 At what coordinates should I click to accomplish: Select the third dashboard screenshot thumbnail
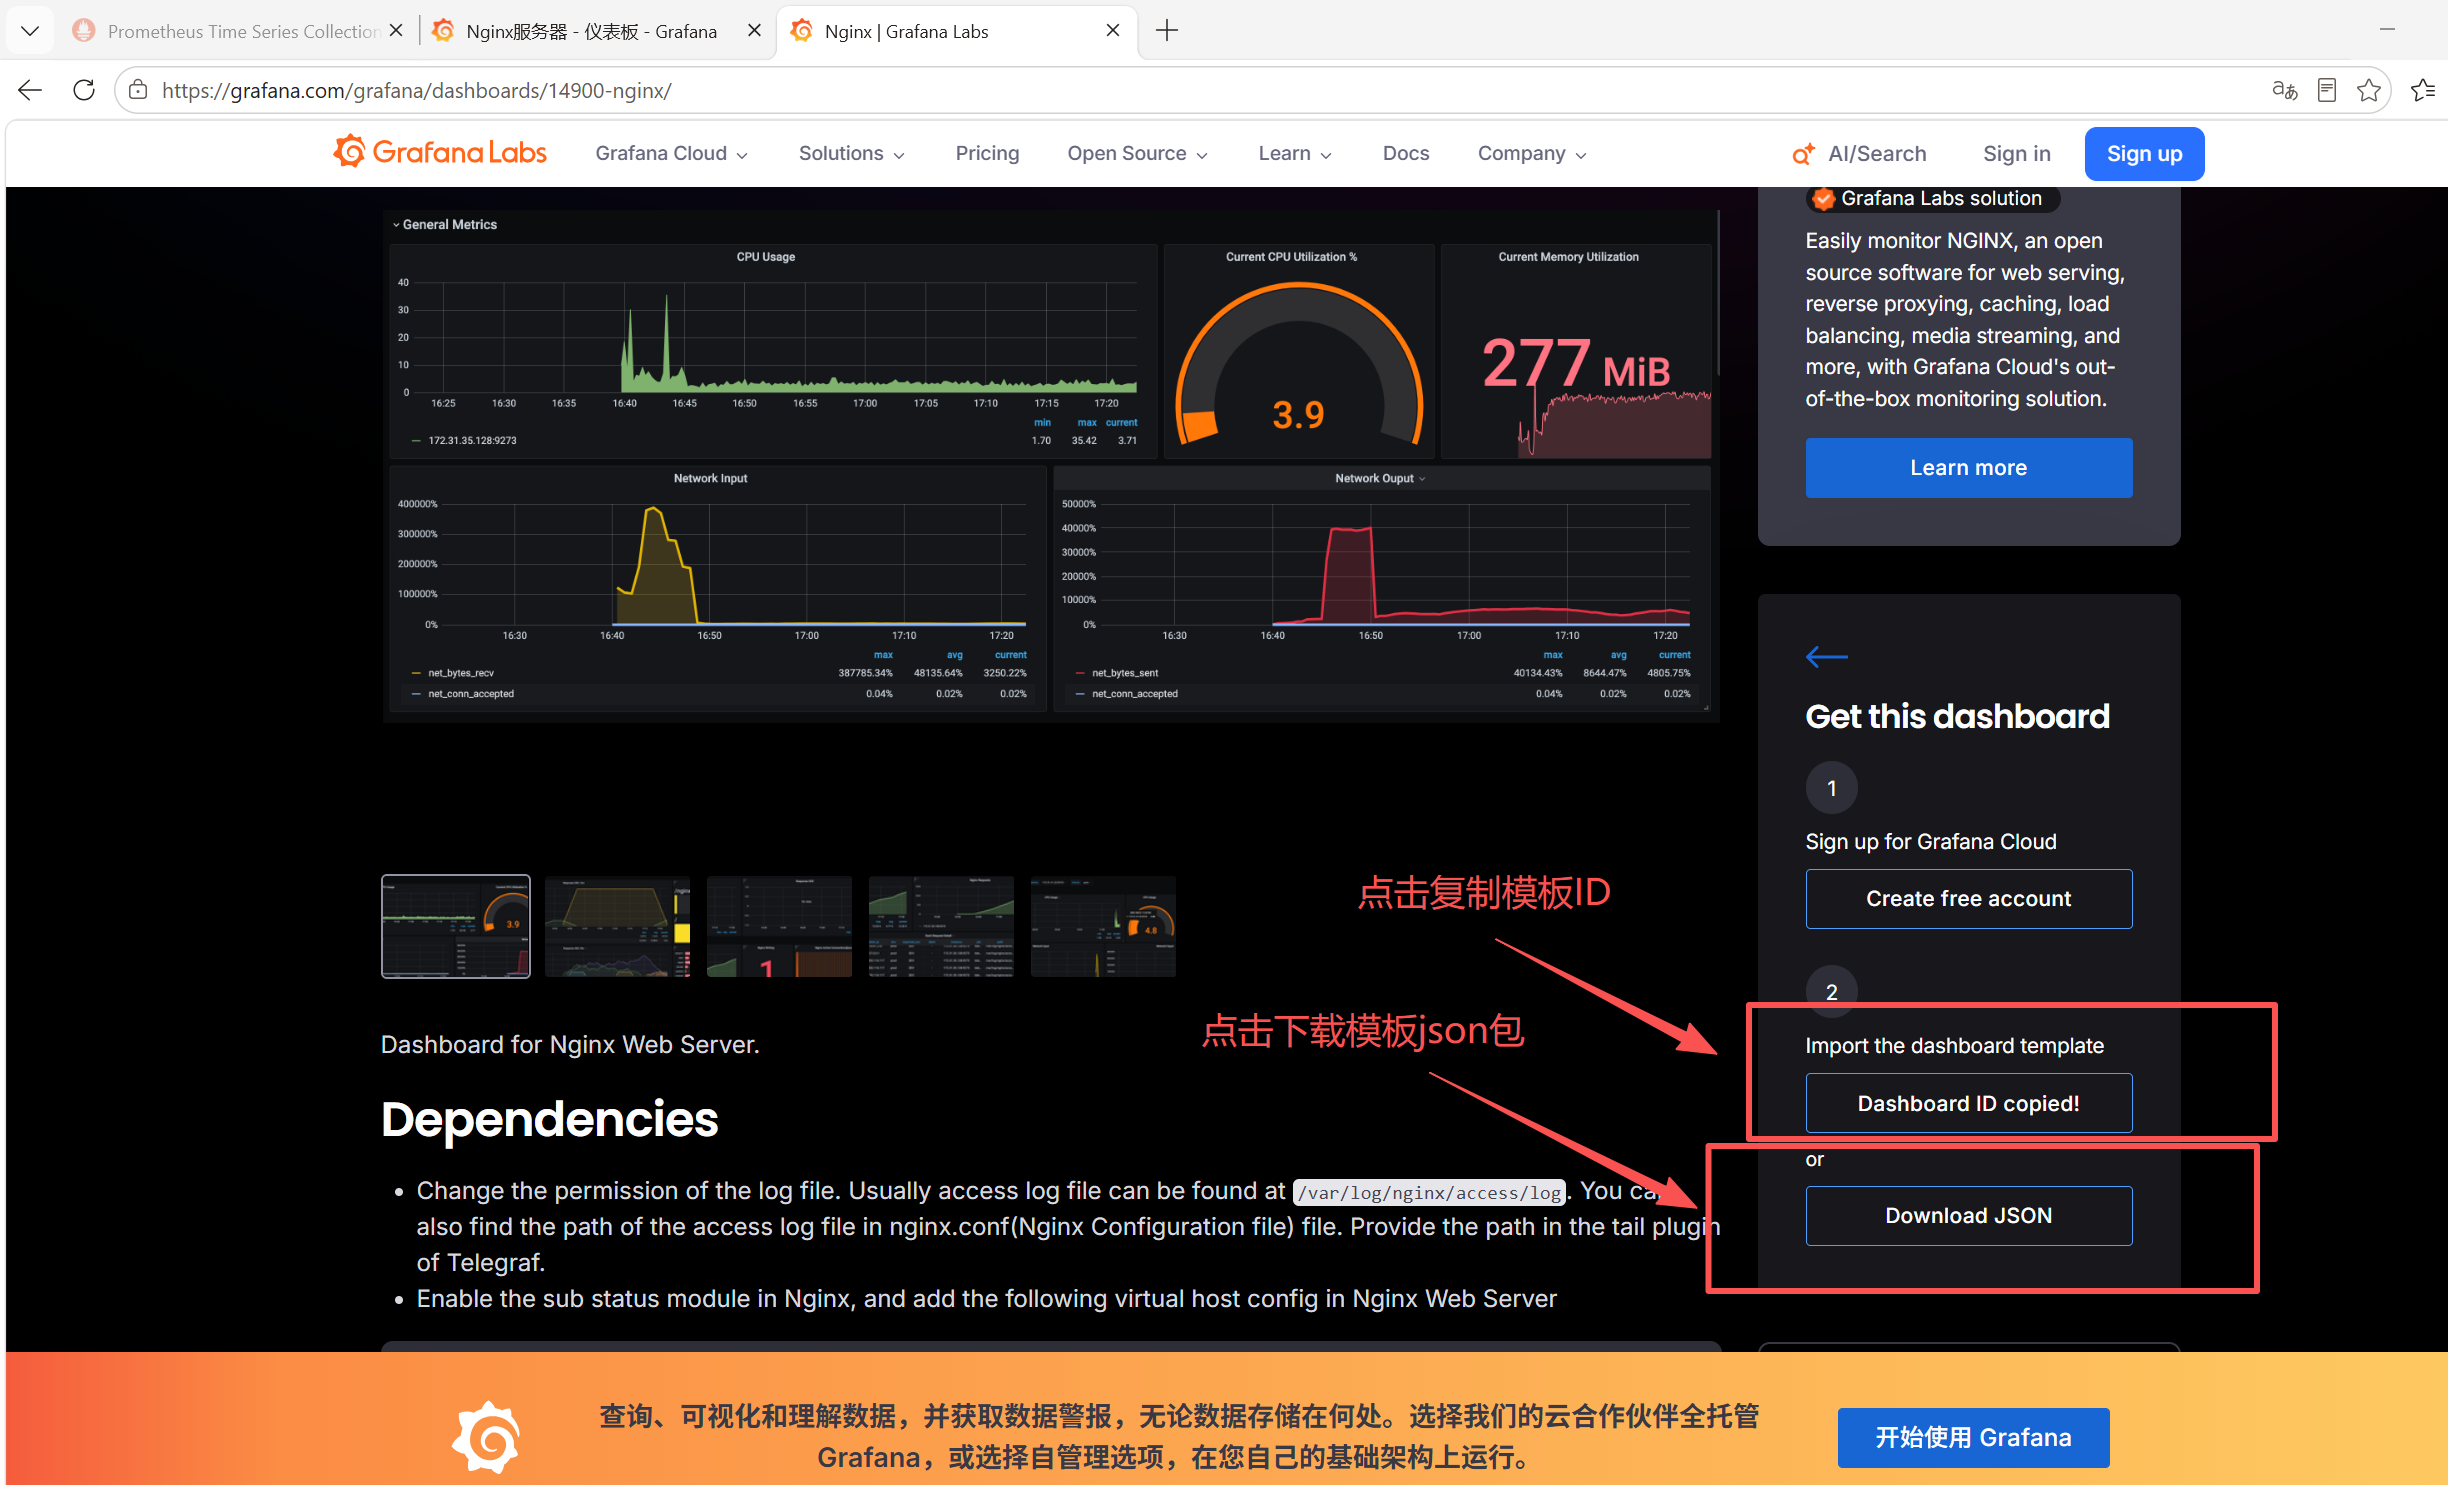[x=780, y=926]
